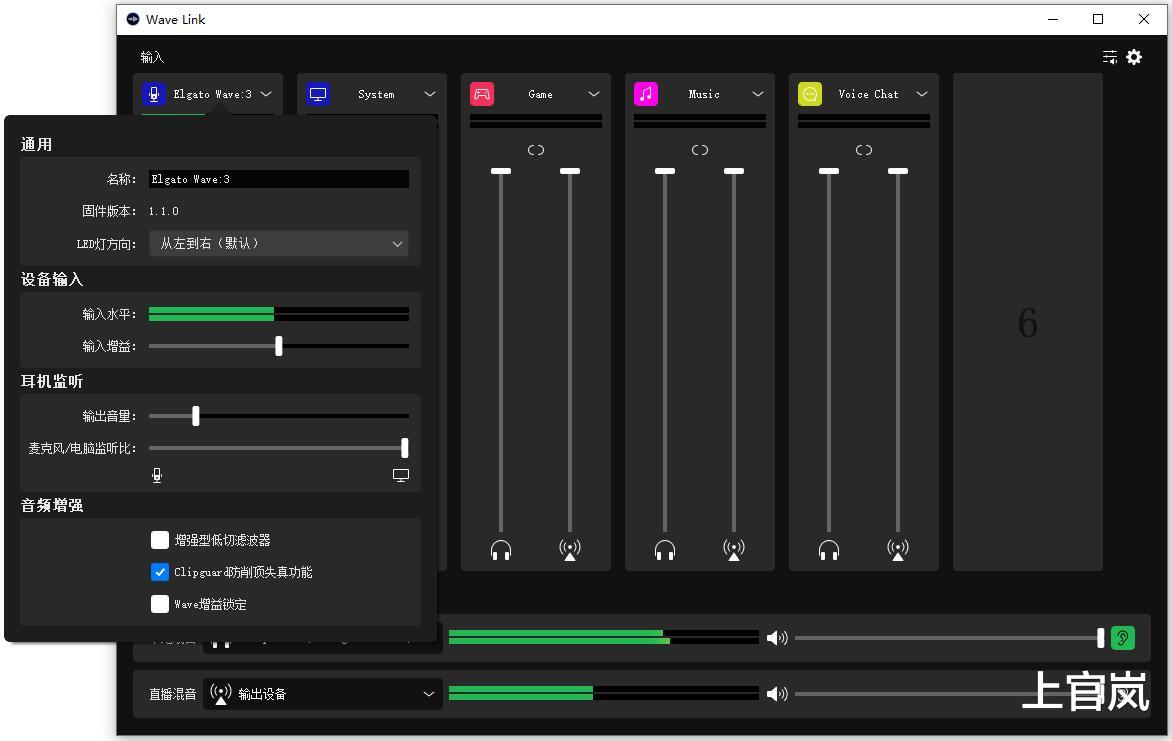Image resolution: width=1172 pixels, height=741 pixels.
Task: Open the Wave Link settings gear
Action: click(1134, 57)
